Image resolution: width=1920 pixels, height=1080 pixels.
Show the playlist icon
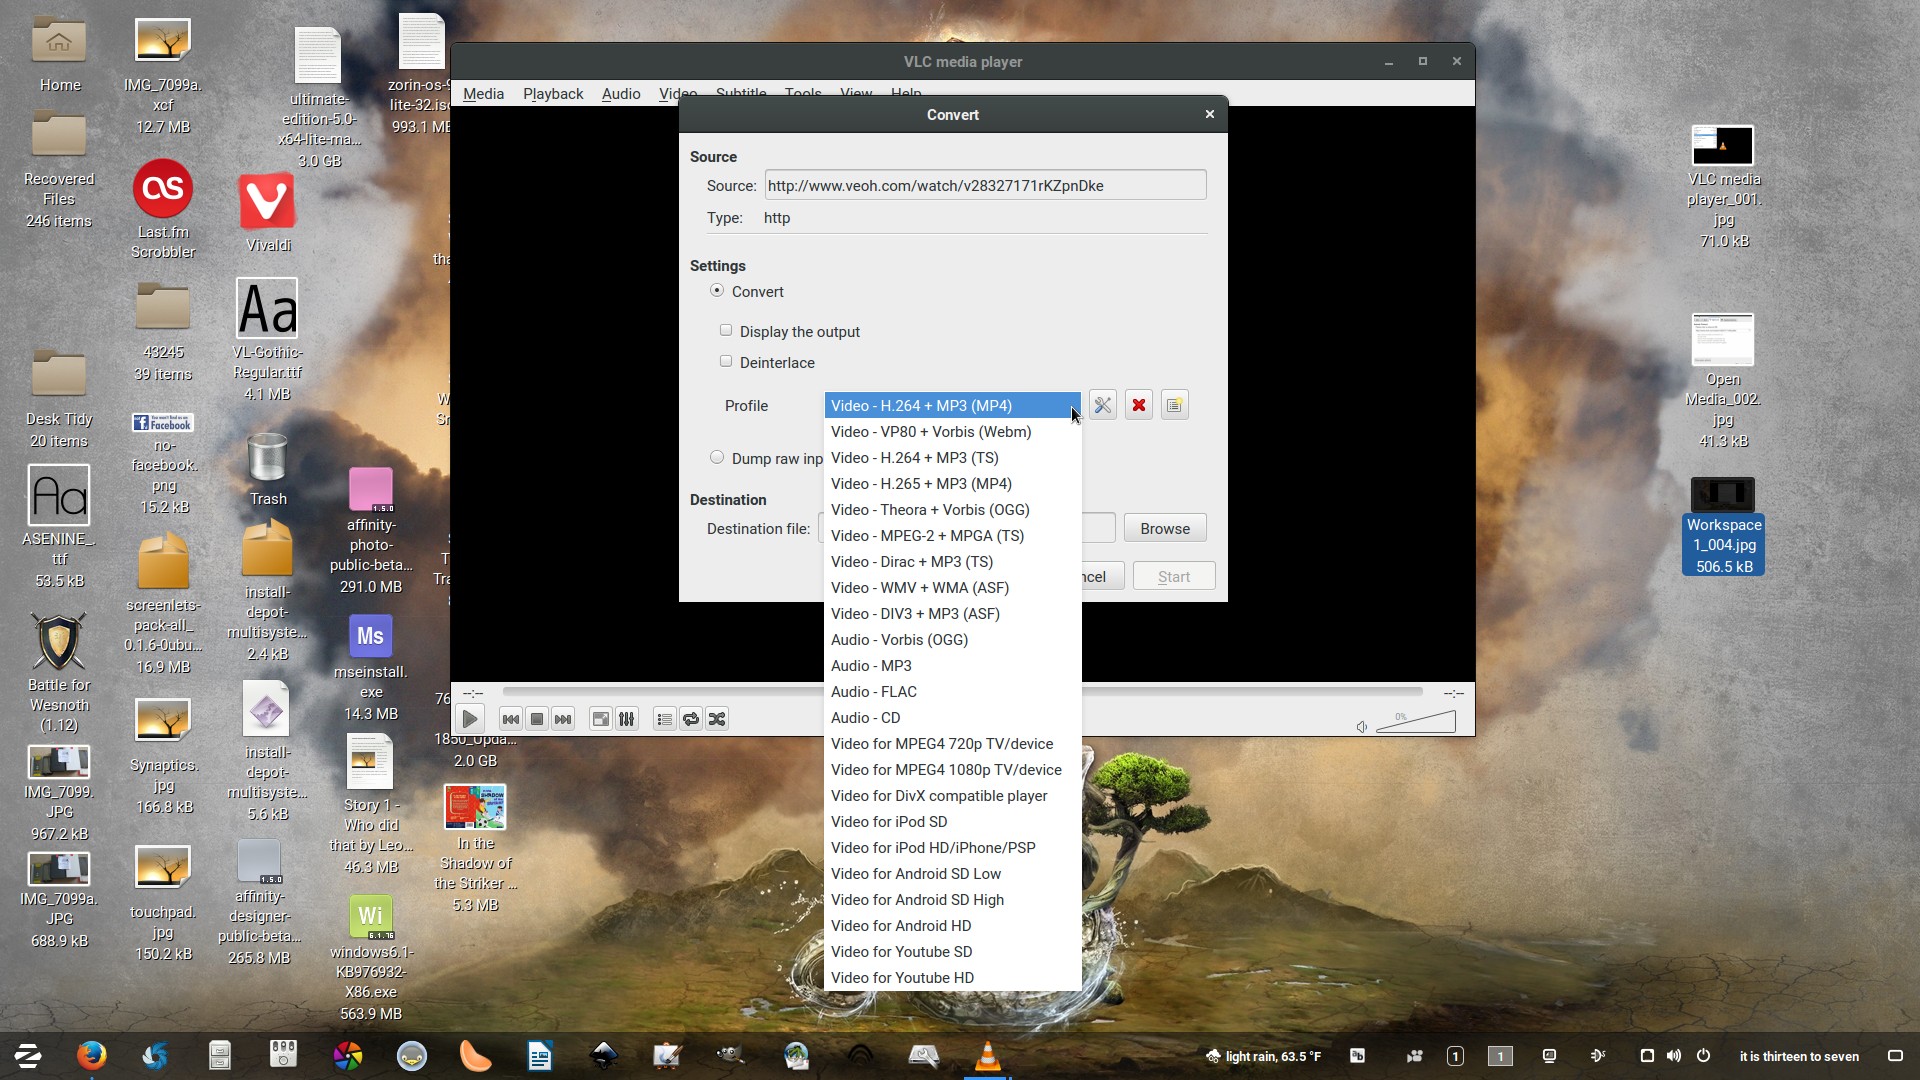[x=665, y=719]
